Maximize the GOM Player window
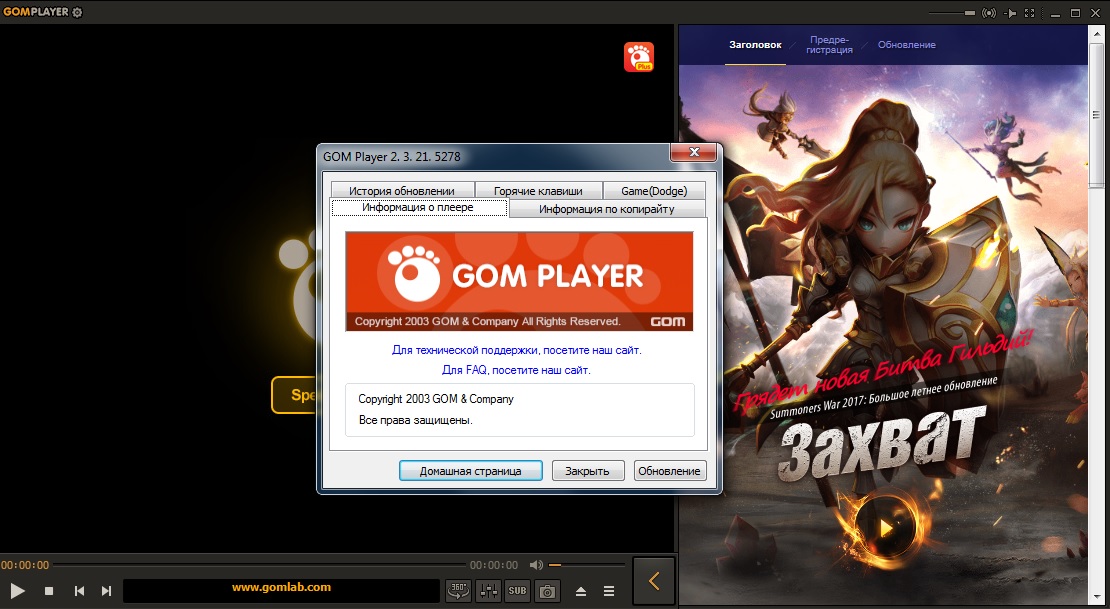This screenshot has height=609, width=1110. click(x=1075, y=13)
